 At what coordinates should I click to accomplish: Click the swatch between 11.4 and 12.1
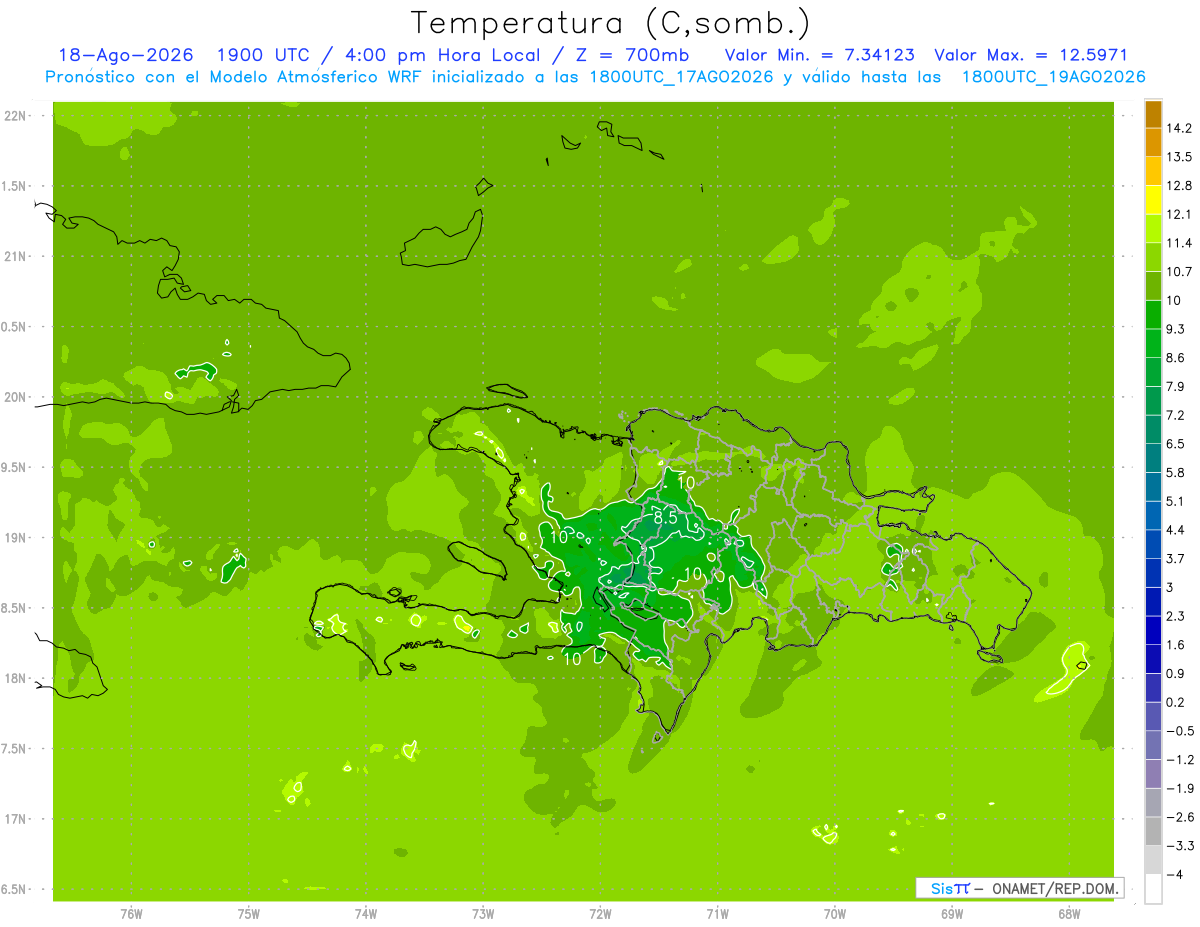pyautogui.click(x=1153, y=229)
